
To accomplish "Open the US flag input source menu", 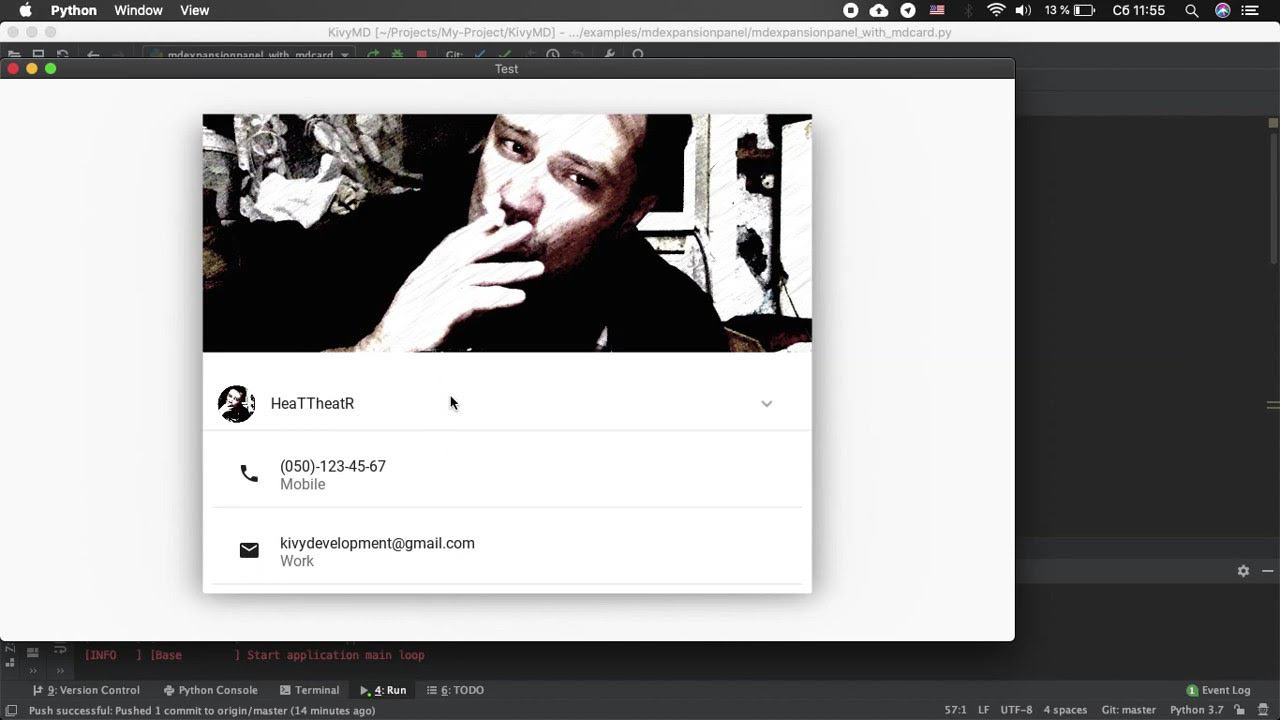I will click(x=937, y=10).
